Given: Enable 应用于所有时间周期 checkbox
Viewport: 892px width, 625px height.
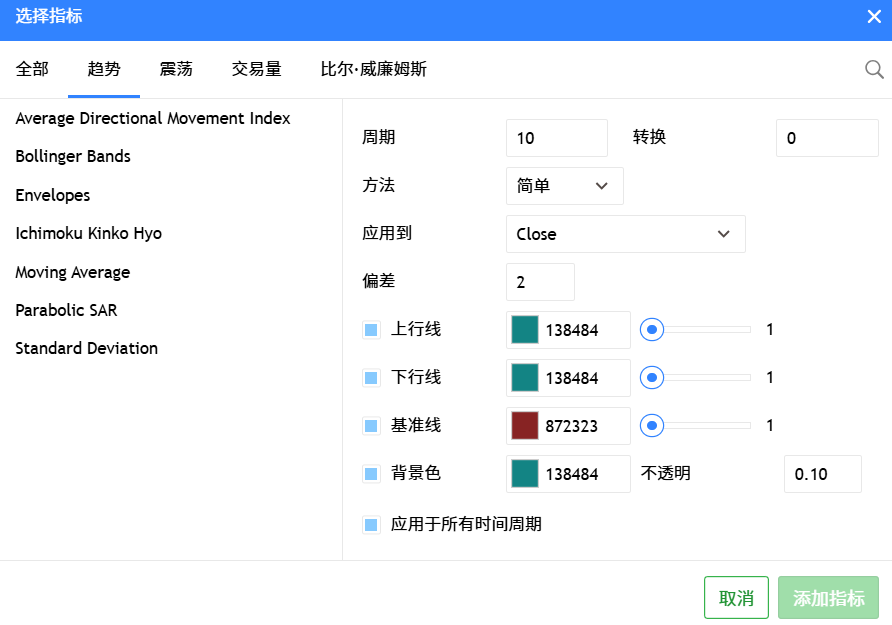Looking at the screenshot, I should click(371, 524).
